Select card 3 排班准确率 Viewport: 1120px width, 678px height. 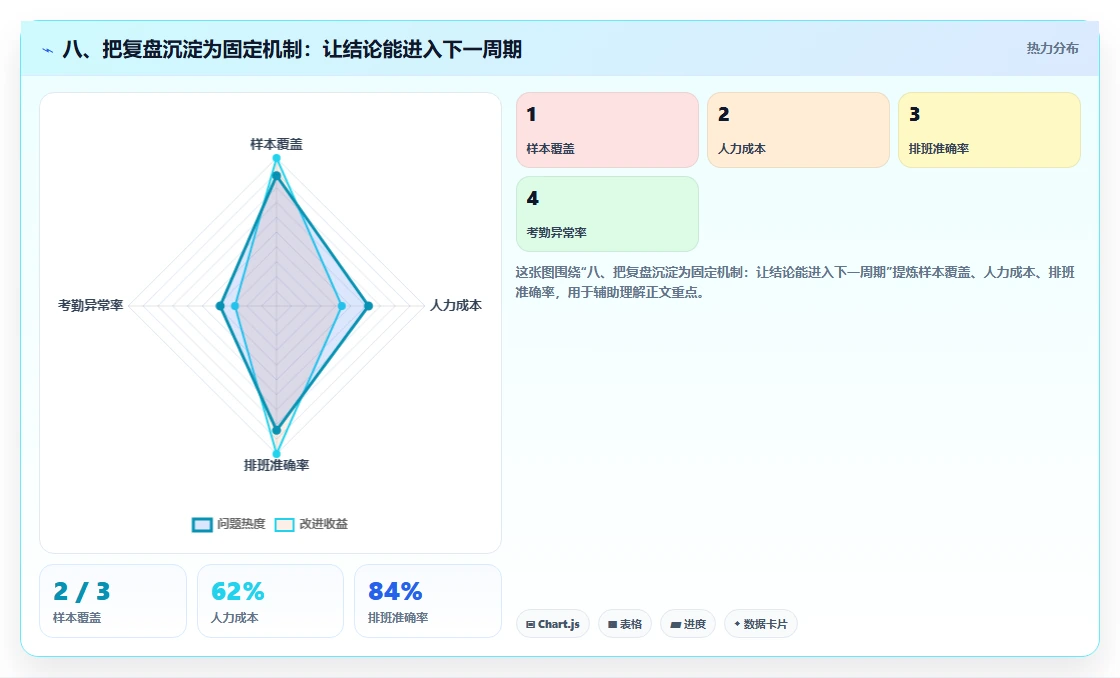(989, 130)
